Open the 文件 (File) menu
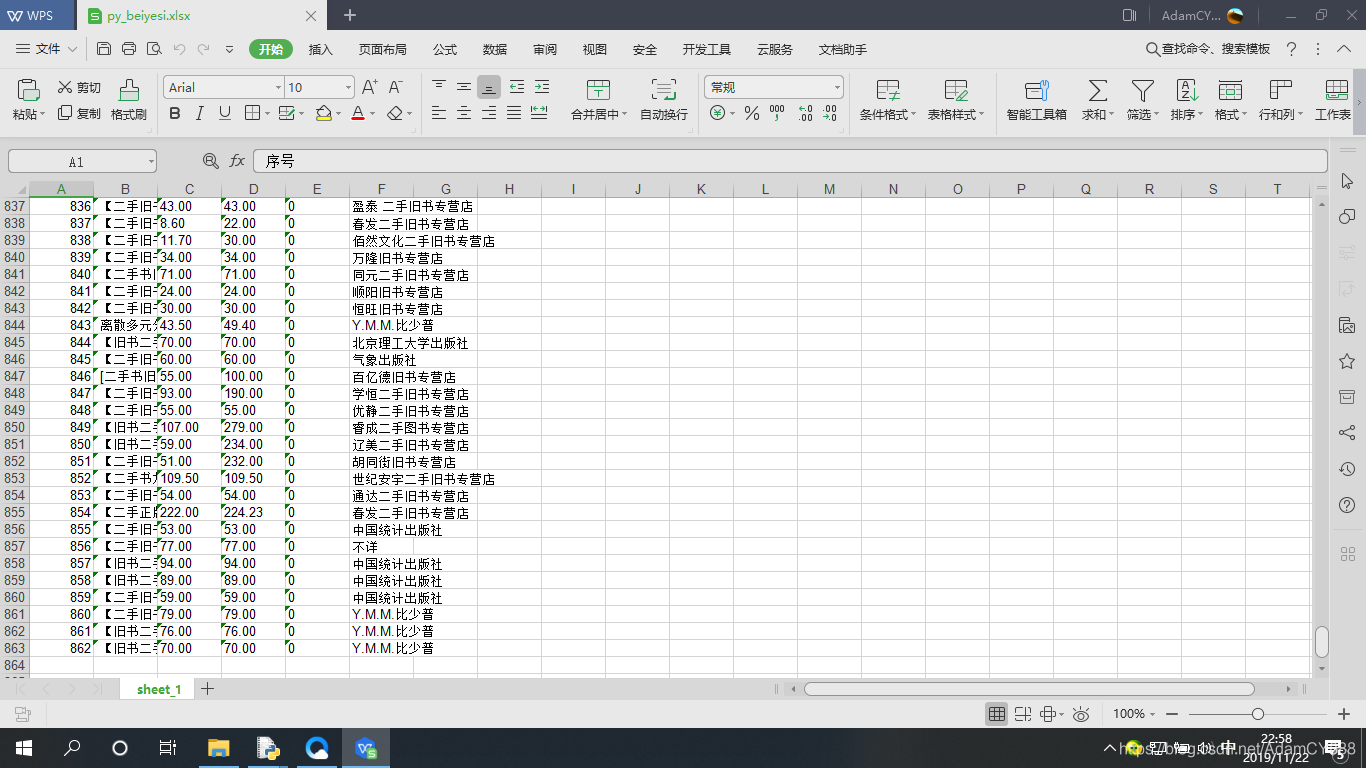Viewport: 1366px width, 768px height. click(47, 49)
